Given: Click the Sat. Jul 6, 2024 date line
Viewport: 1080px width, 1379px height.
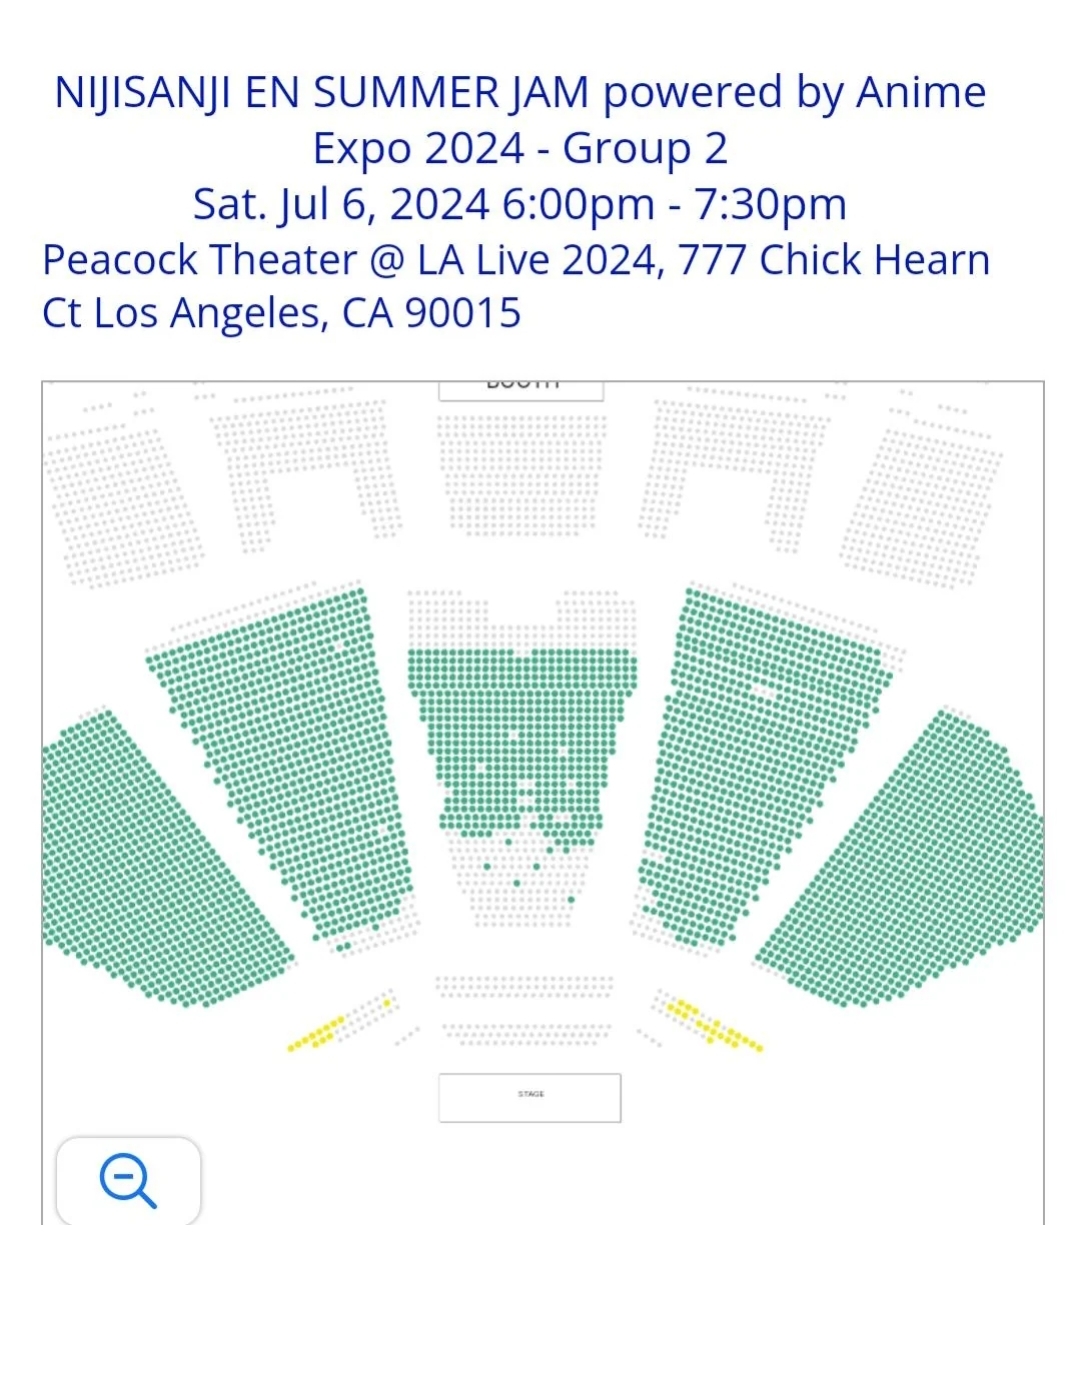Looking at the screenshot, I should point(520,204).
